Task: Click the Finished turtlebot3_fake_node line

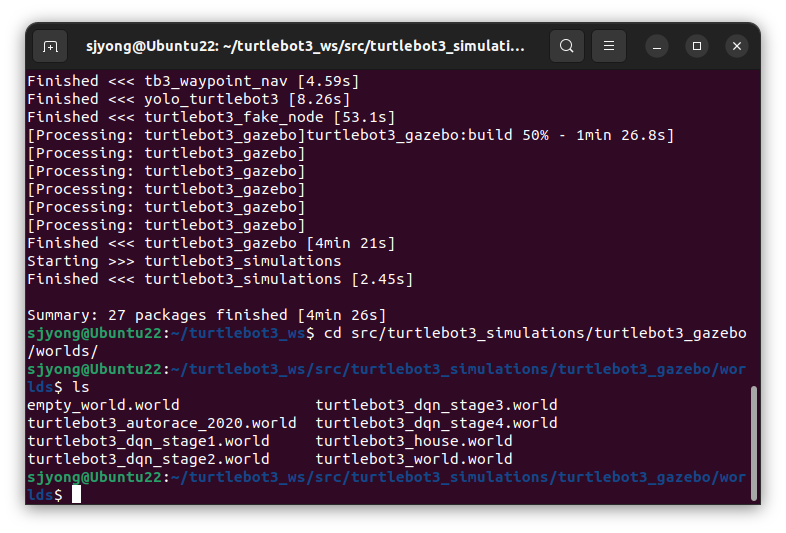Action: (211, 117)
